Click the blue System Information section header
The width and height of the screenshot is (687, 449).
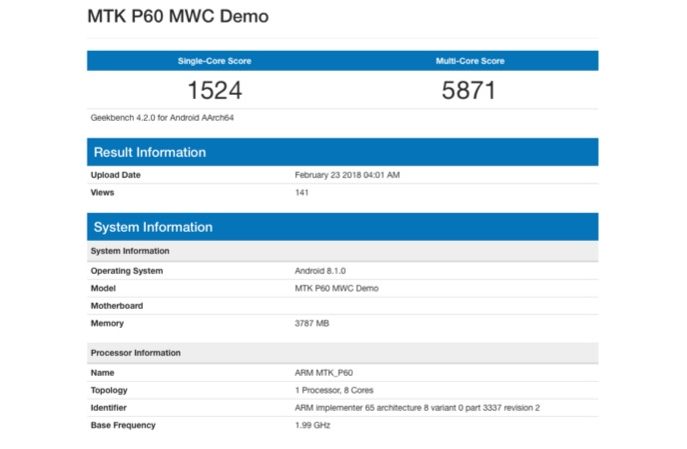pyautogui.click(x=152, y=227)
